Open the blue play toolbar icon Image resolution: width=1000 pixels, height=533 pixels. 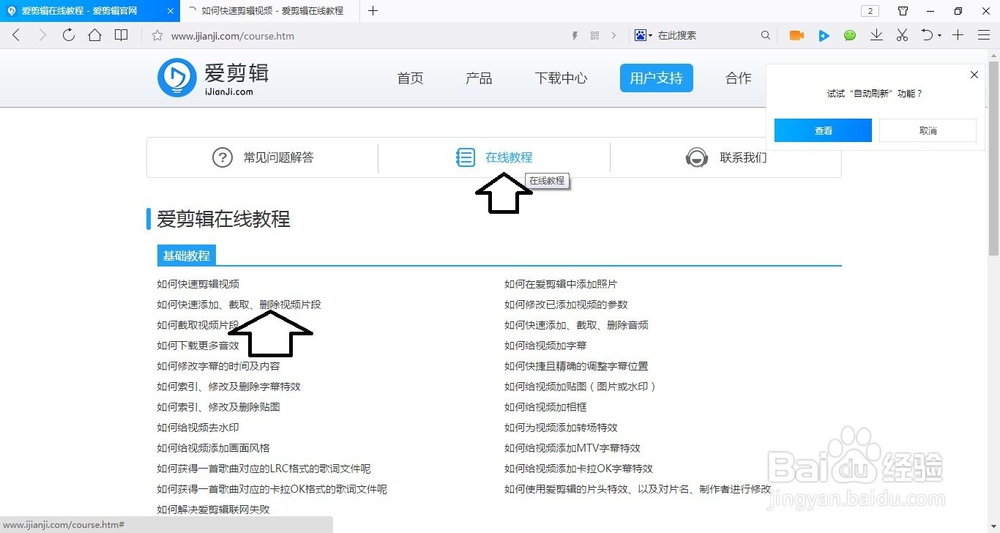[824, 36]
